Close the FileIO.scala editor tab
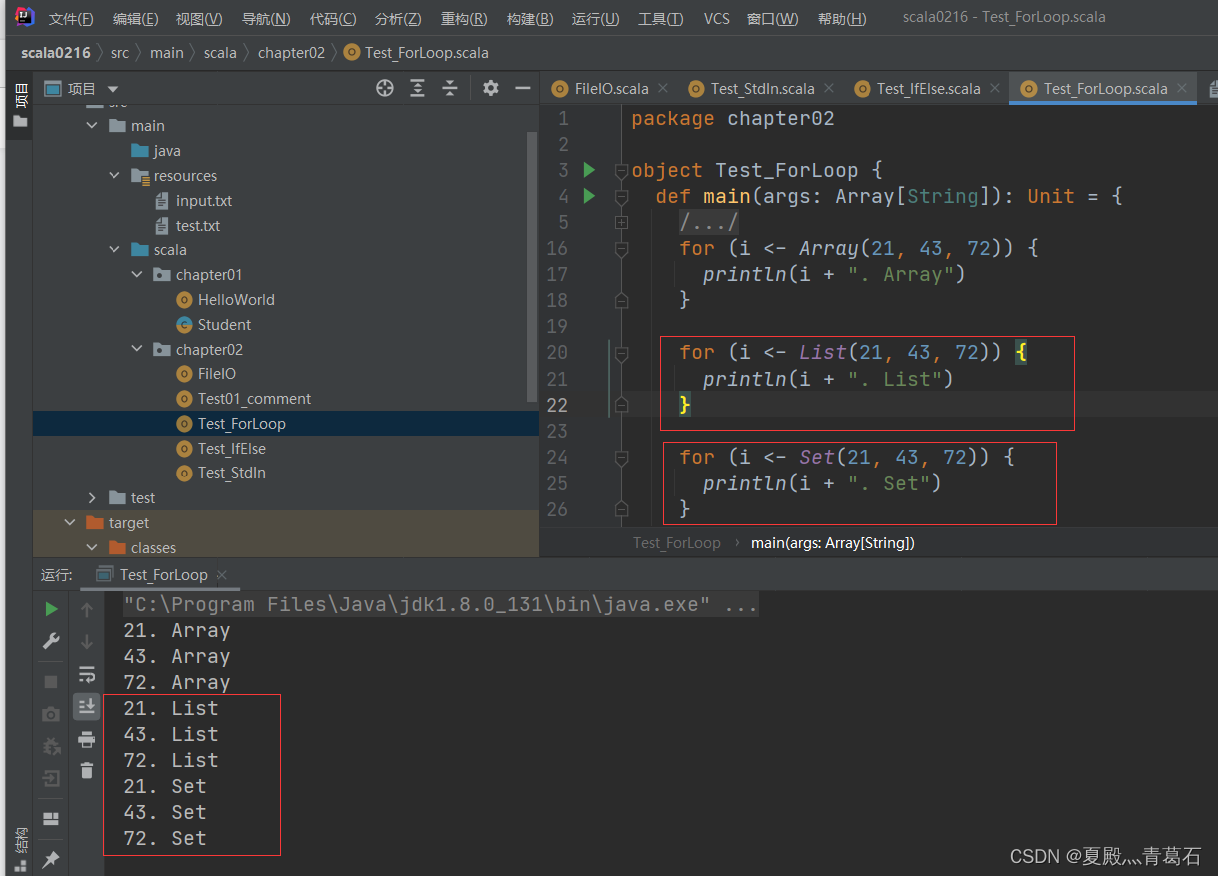Viewport: 1218px width, 876px height. pyautogui.click(x=663, y=88)
